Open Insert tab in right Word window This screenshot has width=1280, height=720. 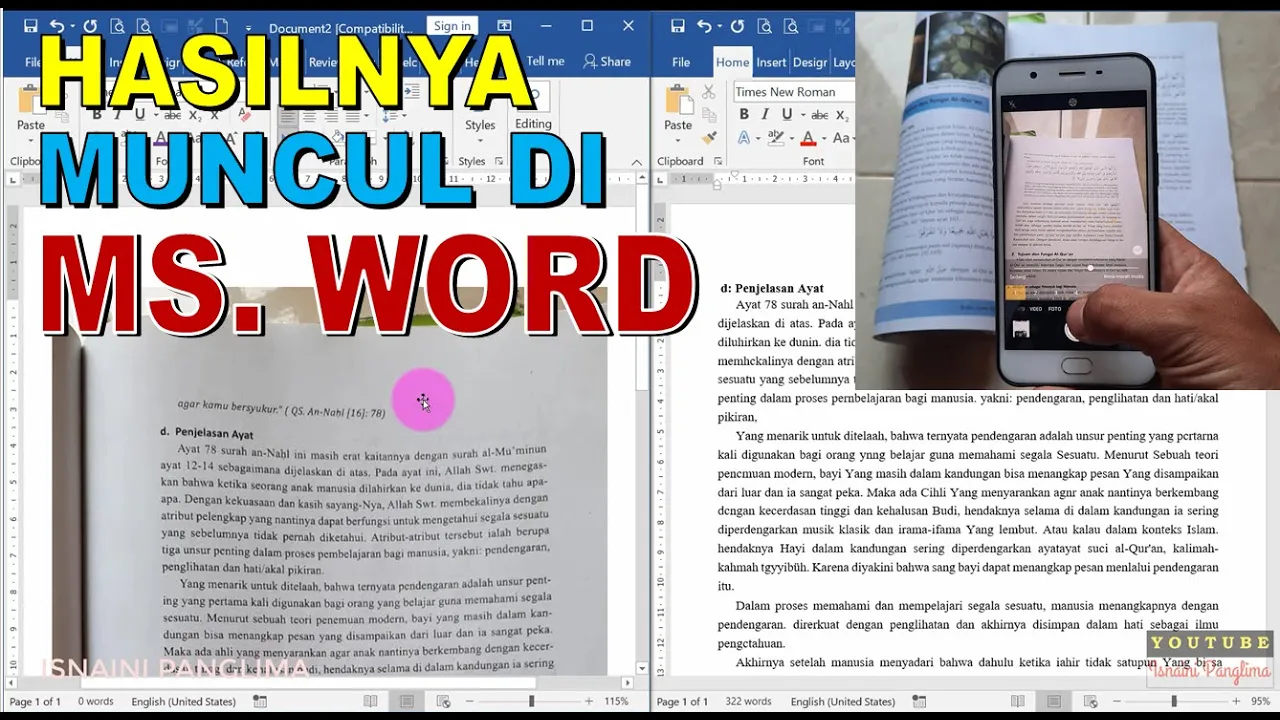point(771,62)
